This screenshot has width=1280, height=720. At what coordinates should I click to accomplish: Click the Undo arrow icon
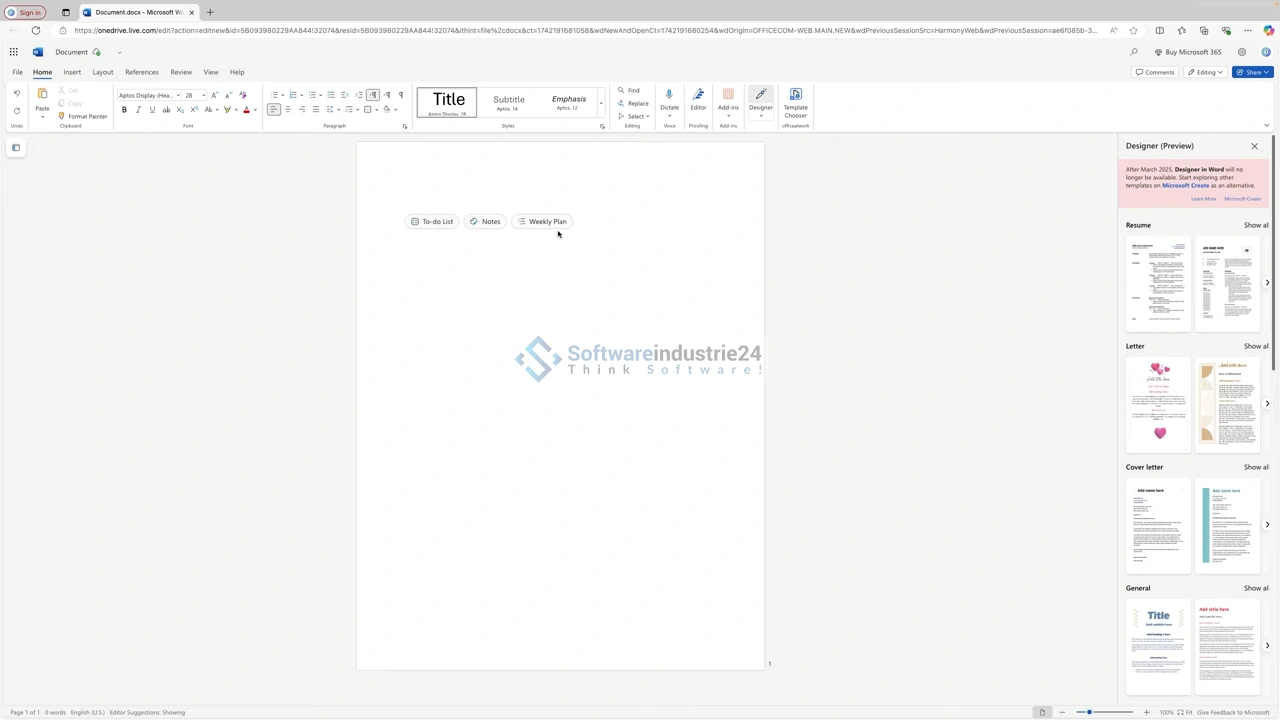(x=17, y=94)
